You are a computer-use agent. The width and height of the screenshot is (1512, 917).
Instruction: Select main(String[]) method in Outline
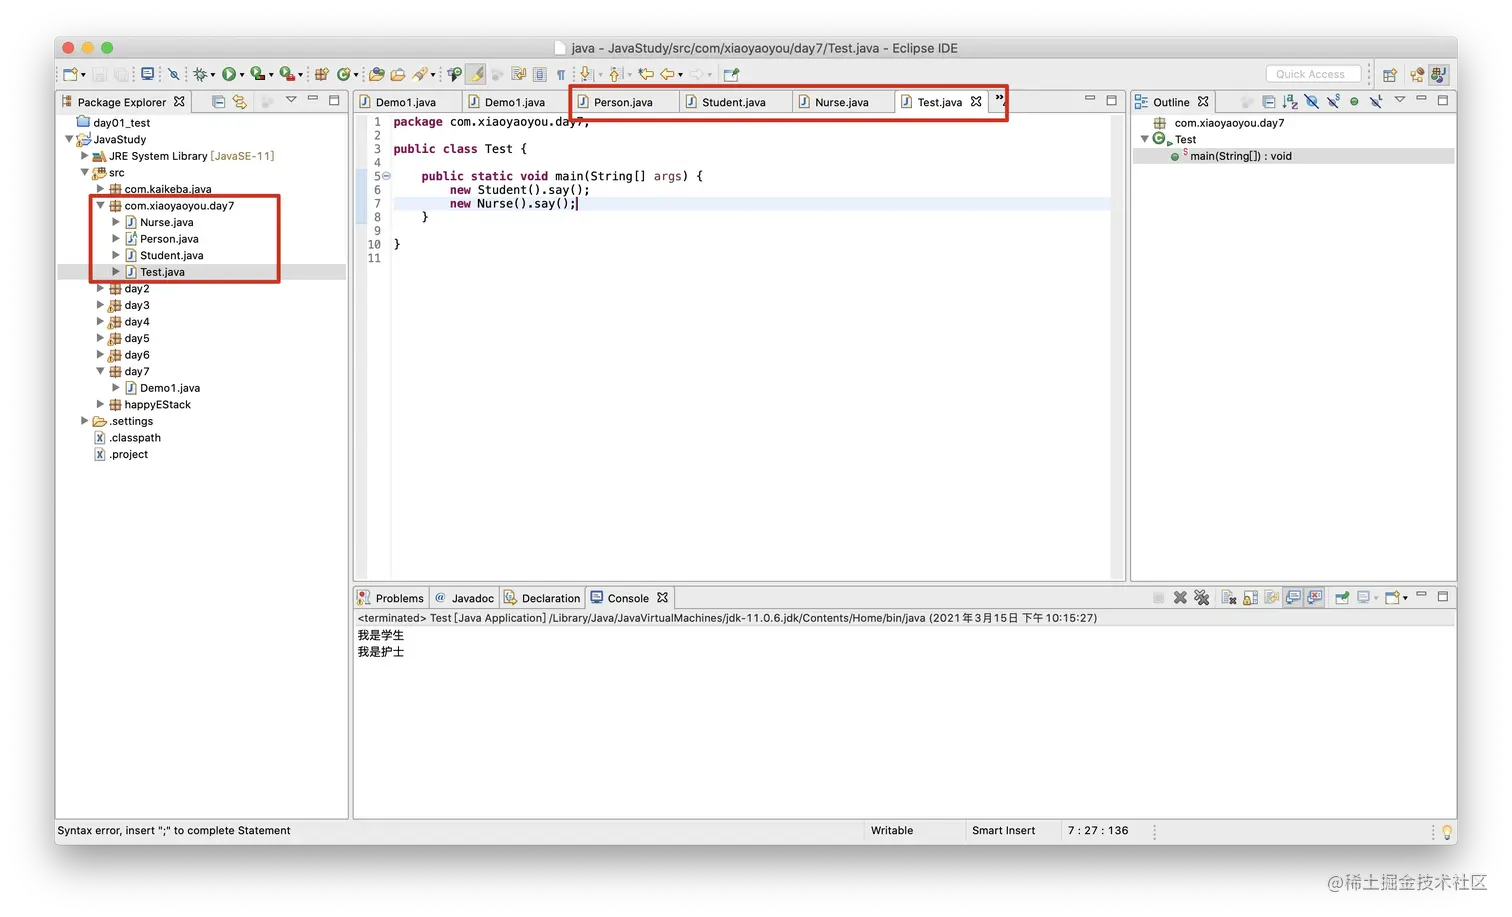click(1241, 156)
